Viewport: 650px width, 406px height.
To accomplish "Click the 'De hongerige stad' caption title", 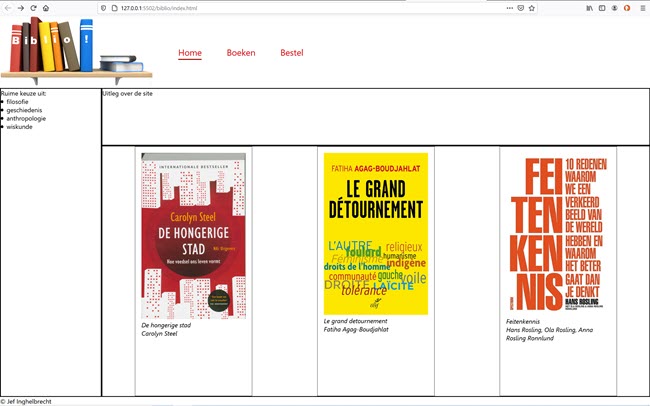I will (x=166, y=325).
